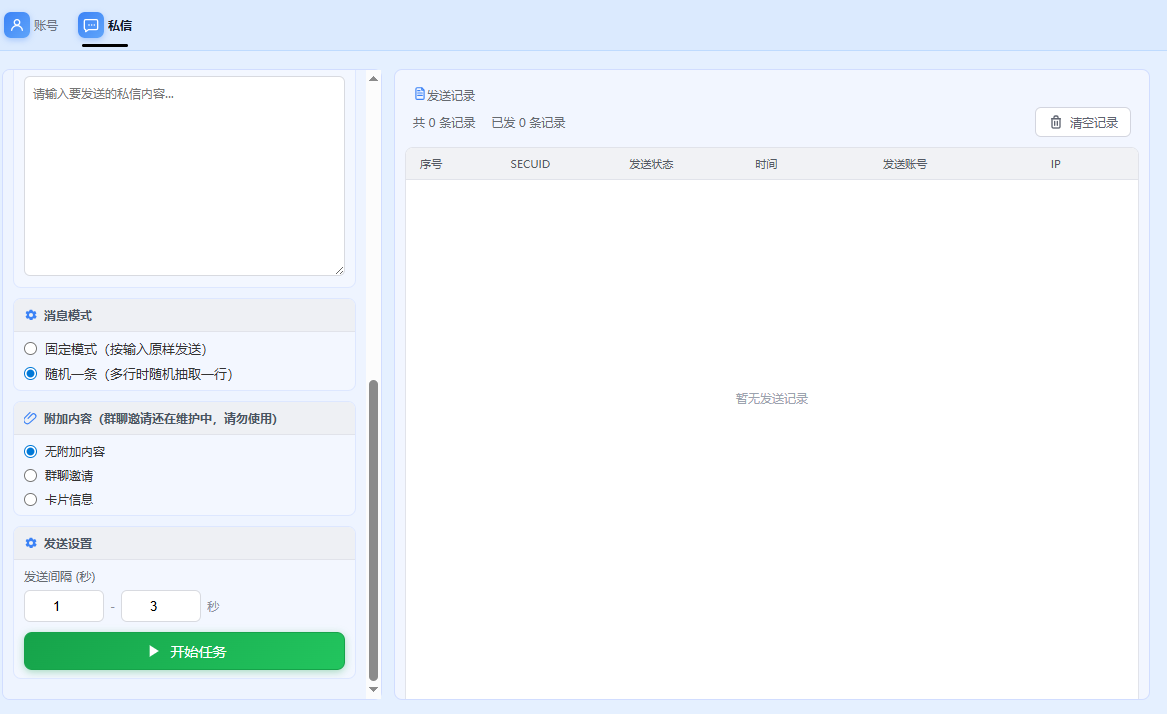The height and width of the screenshot is (714, 1167).
Task: Switch to the 账号 tab
Action: [x=33, y=24]
